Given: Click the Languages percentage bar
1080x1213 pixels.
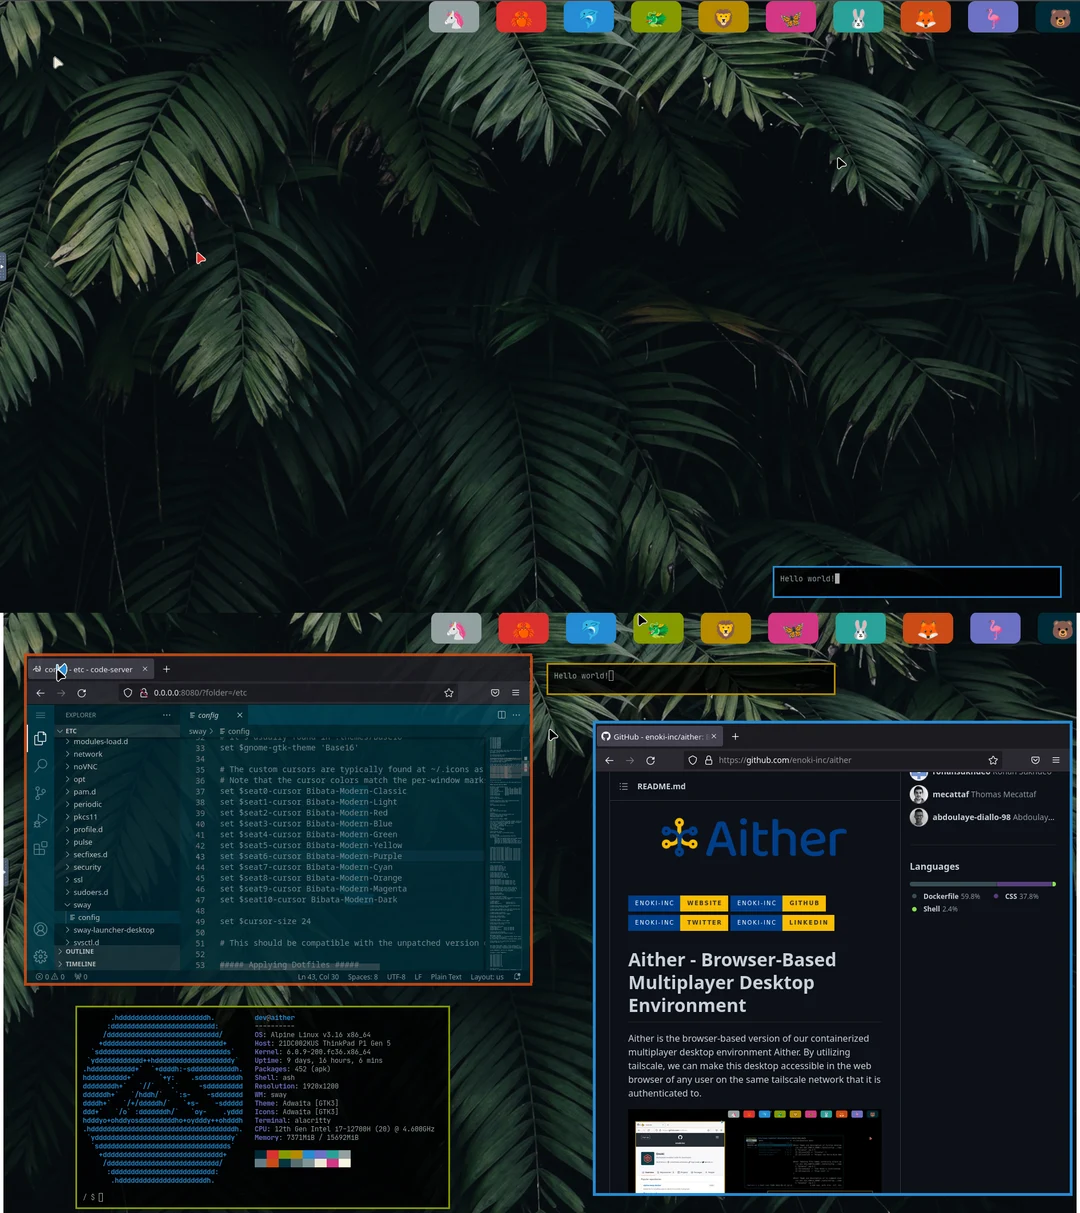Looking at the screenshot, I should 983,883.
